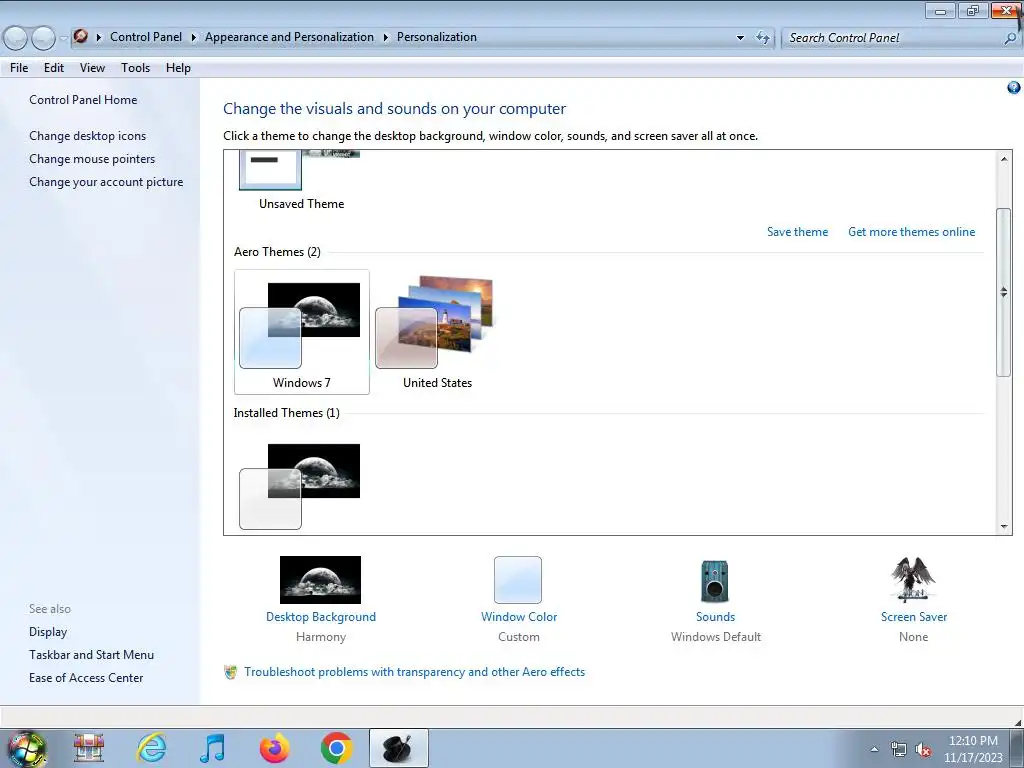Expand the breadcrumb arrow after Control Panel
Viewport: 1024px width, 768px height.
pos(193,37)
